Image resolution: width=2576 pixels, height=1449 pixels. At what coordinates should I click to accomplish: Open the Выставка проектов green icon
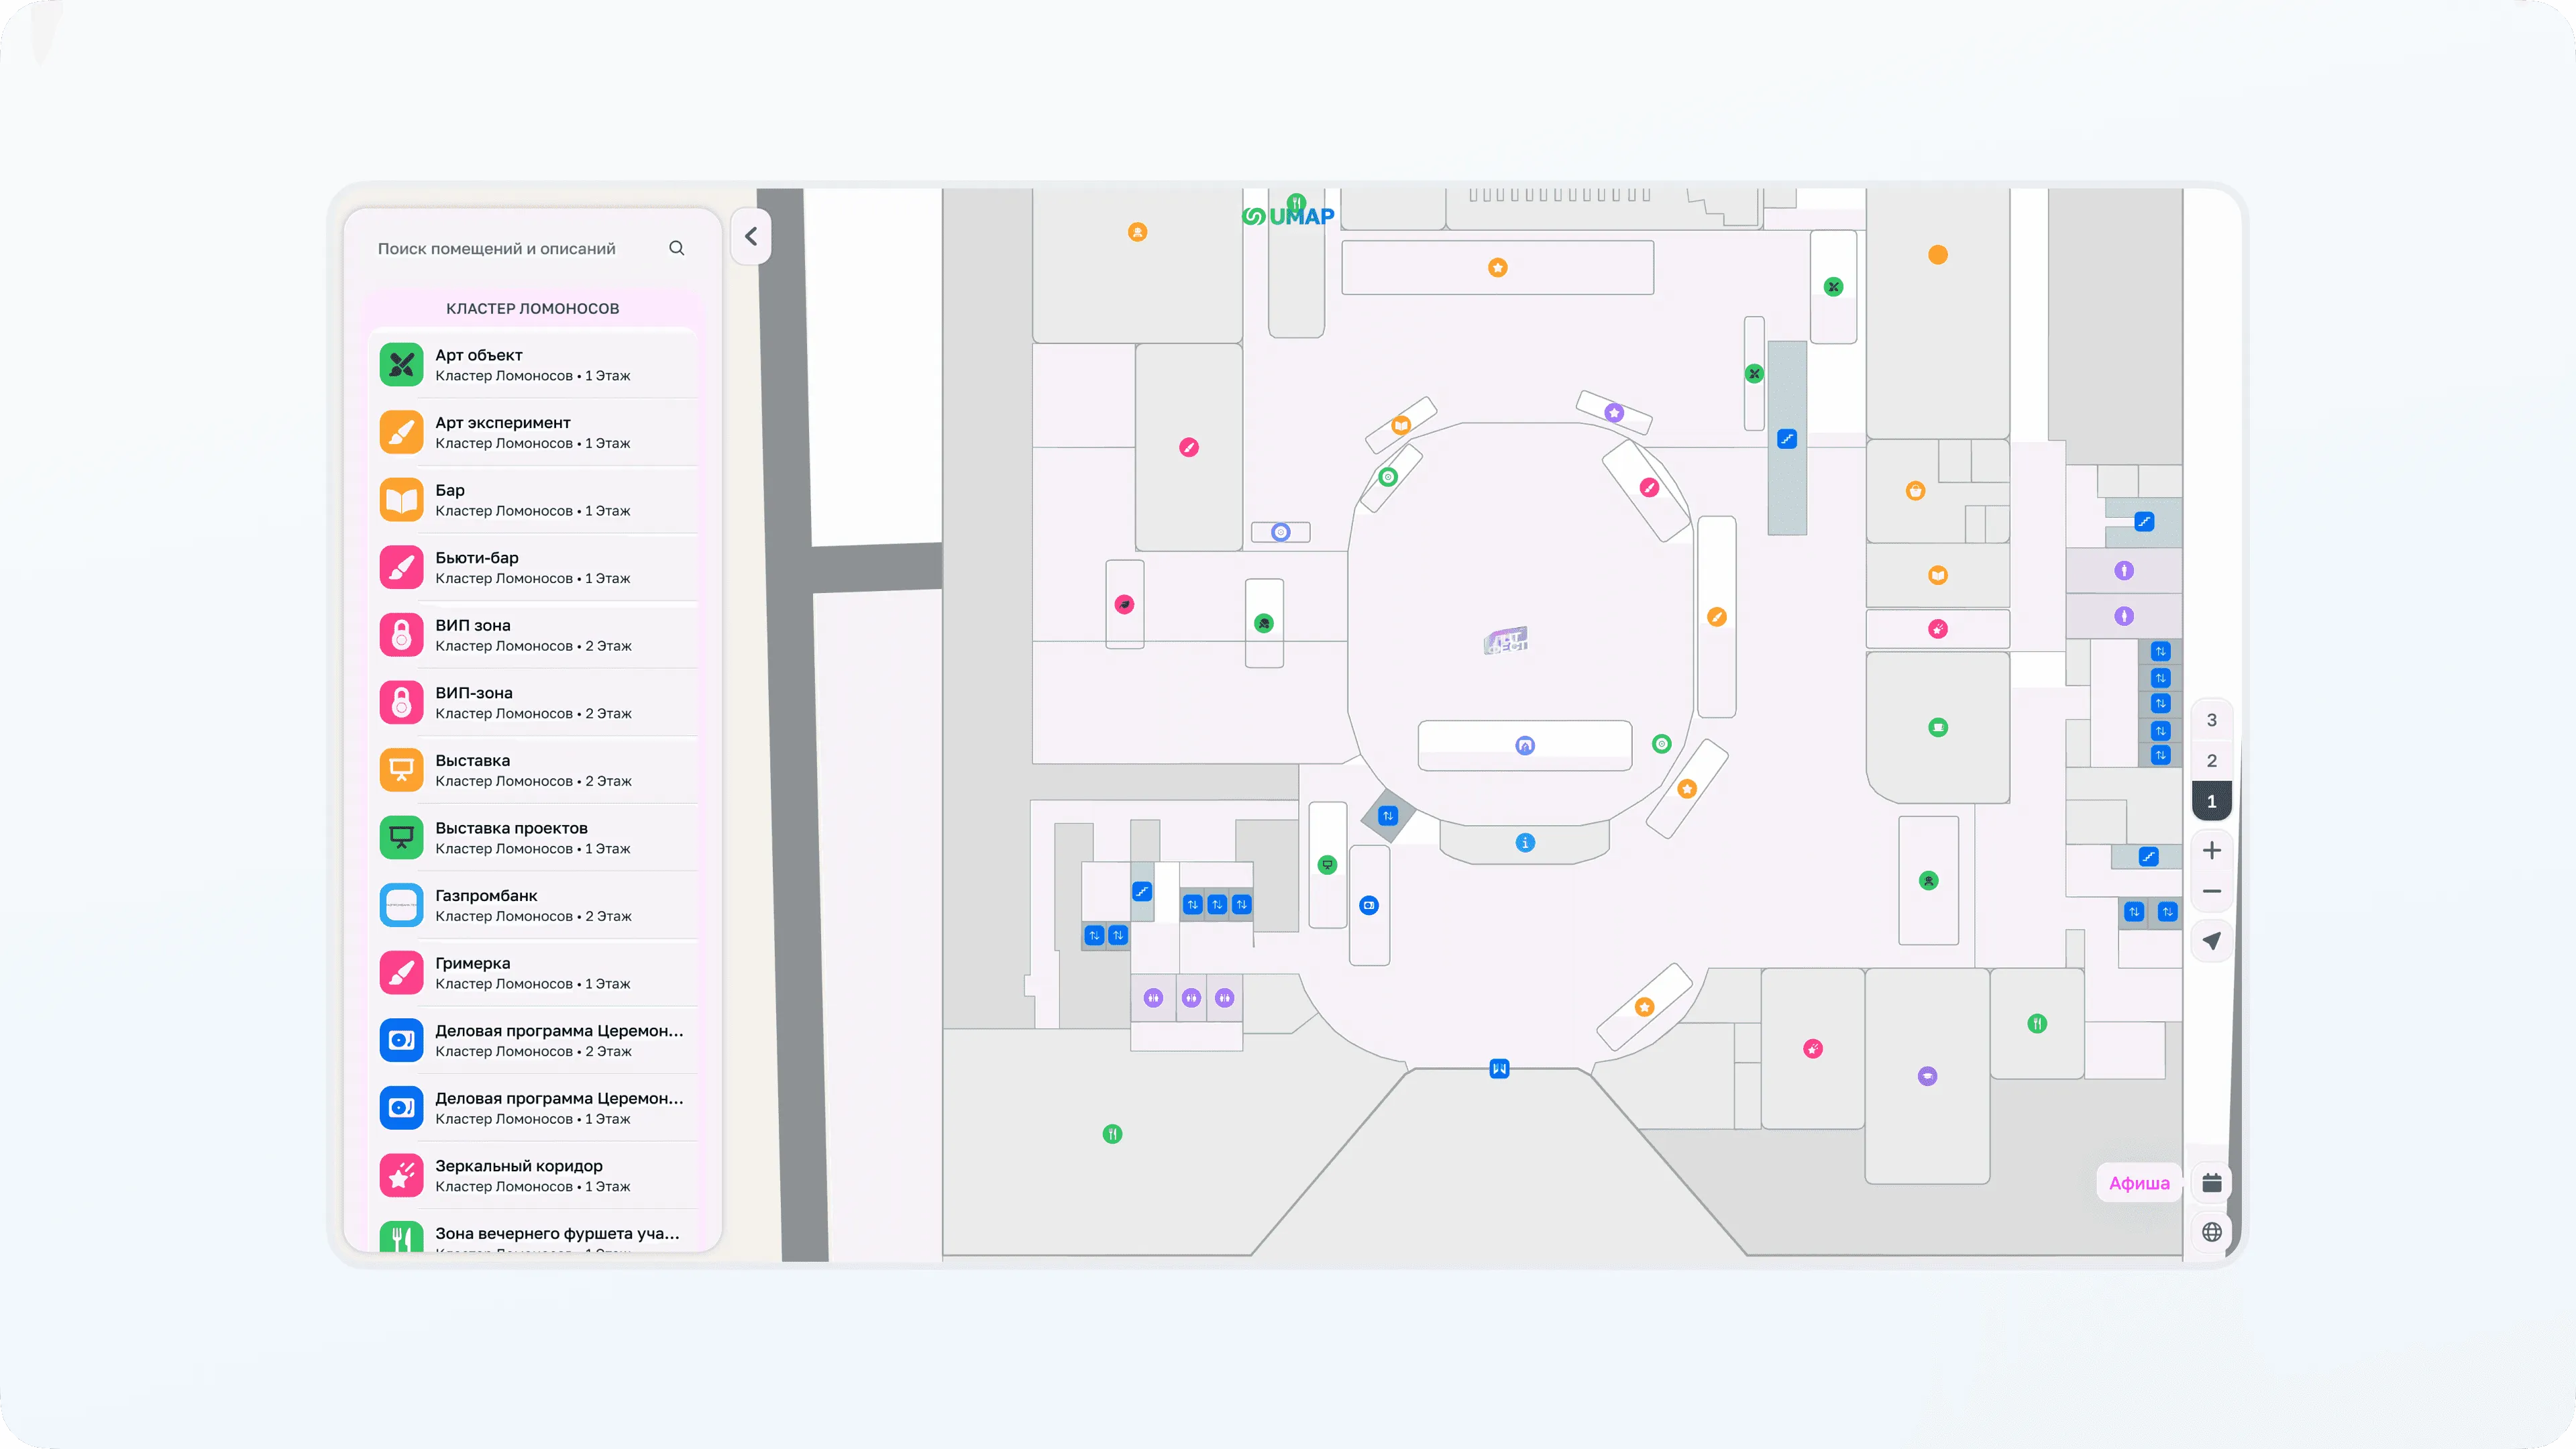(402, 838)
